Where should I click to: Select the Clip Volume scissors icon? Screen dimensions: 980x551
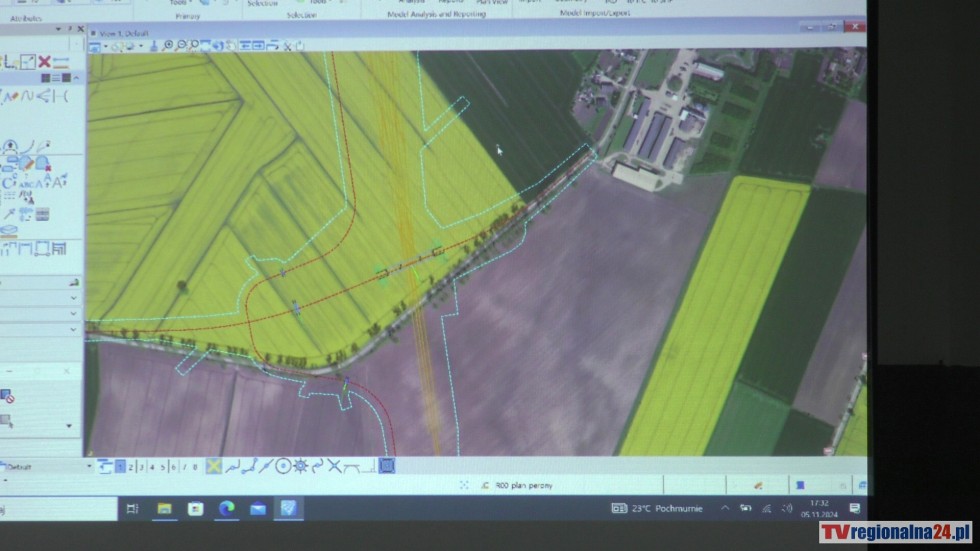point(287,47)
